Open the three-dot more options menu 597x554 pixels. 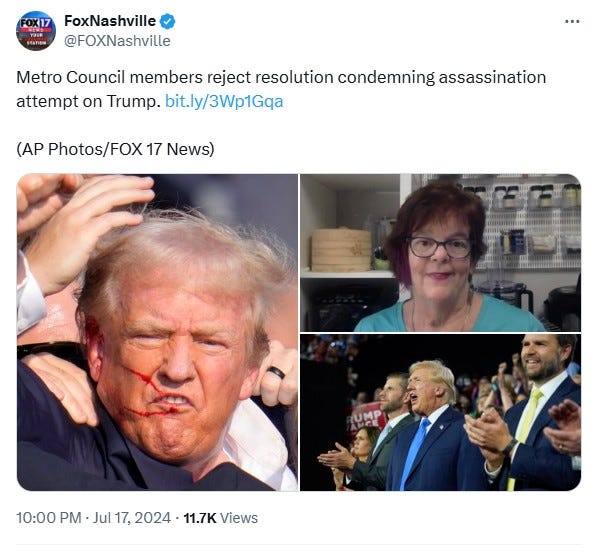(x=572, y=21)
